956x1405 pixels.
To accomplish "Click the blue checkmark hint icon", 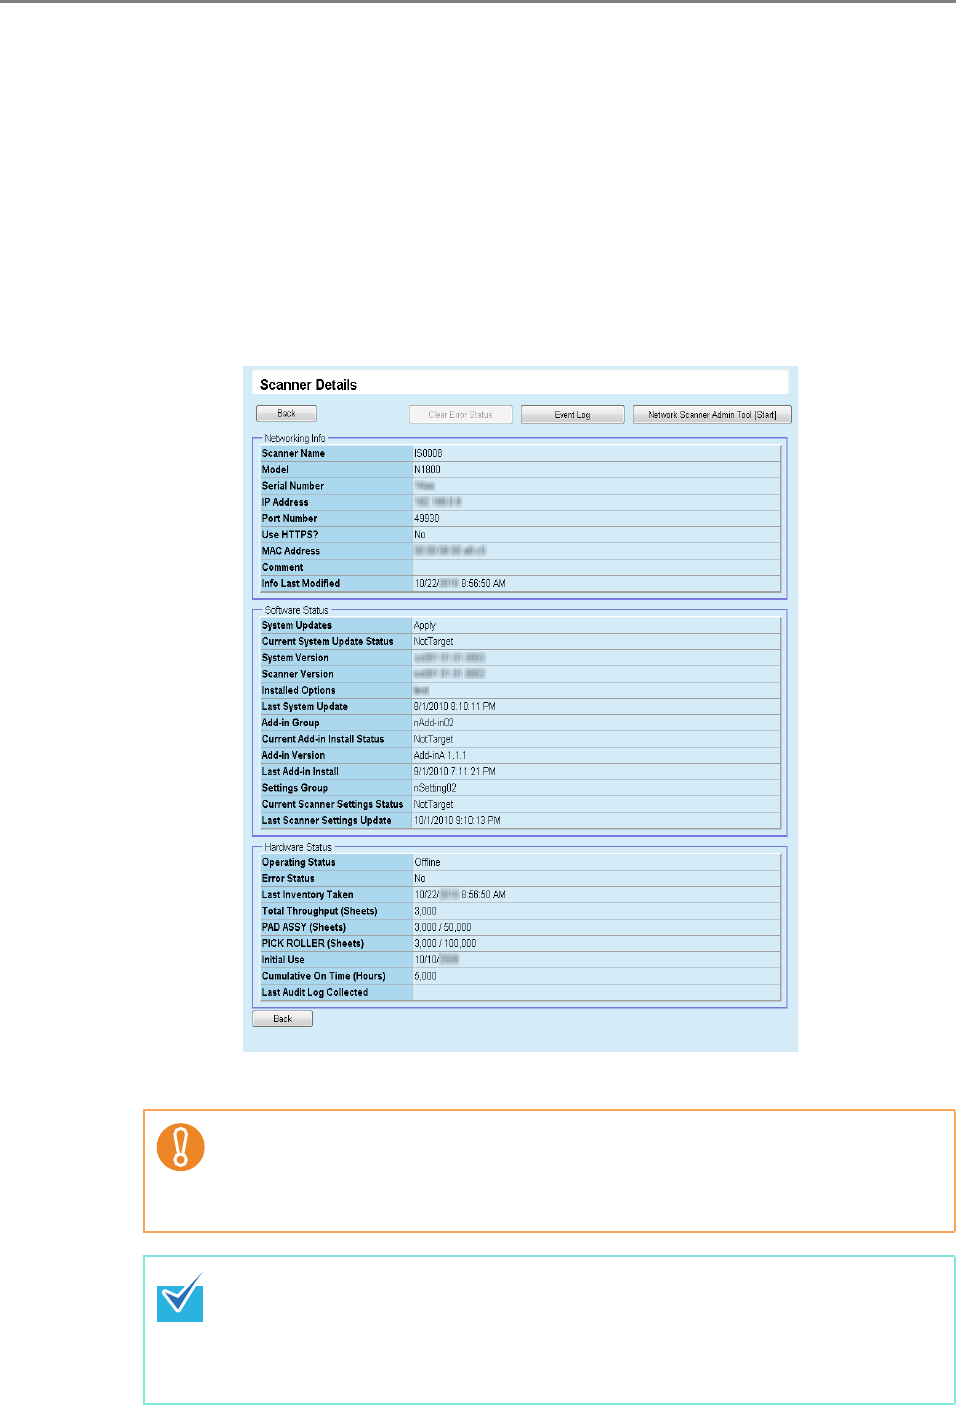I will click(181, 1297).
